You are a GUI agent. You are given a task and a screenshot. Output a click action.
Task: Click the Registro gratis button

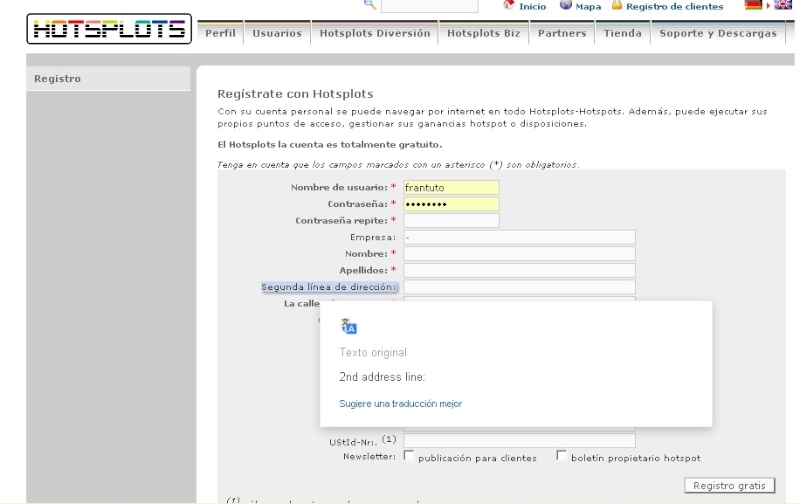point(730,486)
